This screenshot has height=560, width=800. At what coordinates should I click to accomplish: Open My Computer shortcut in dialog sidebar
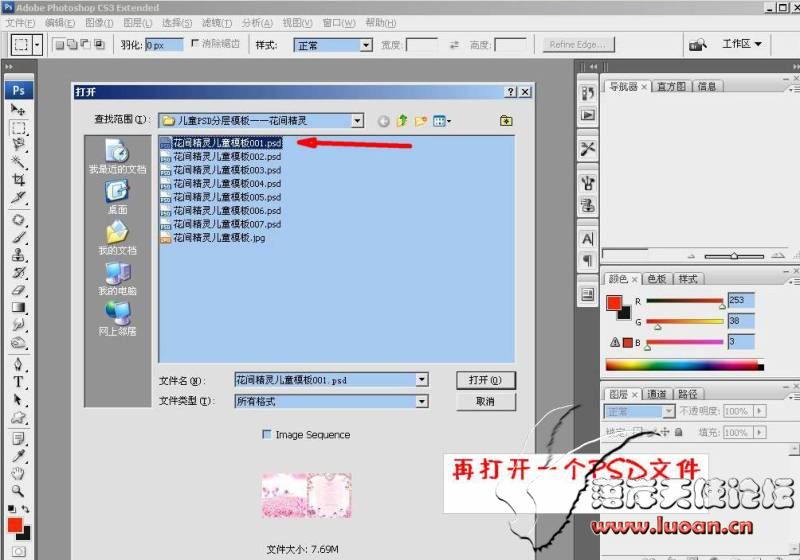coord(117,278)
